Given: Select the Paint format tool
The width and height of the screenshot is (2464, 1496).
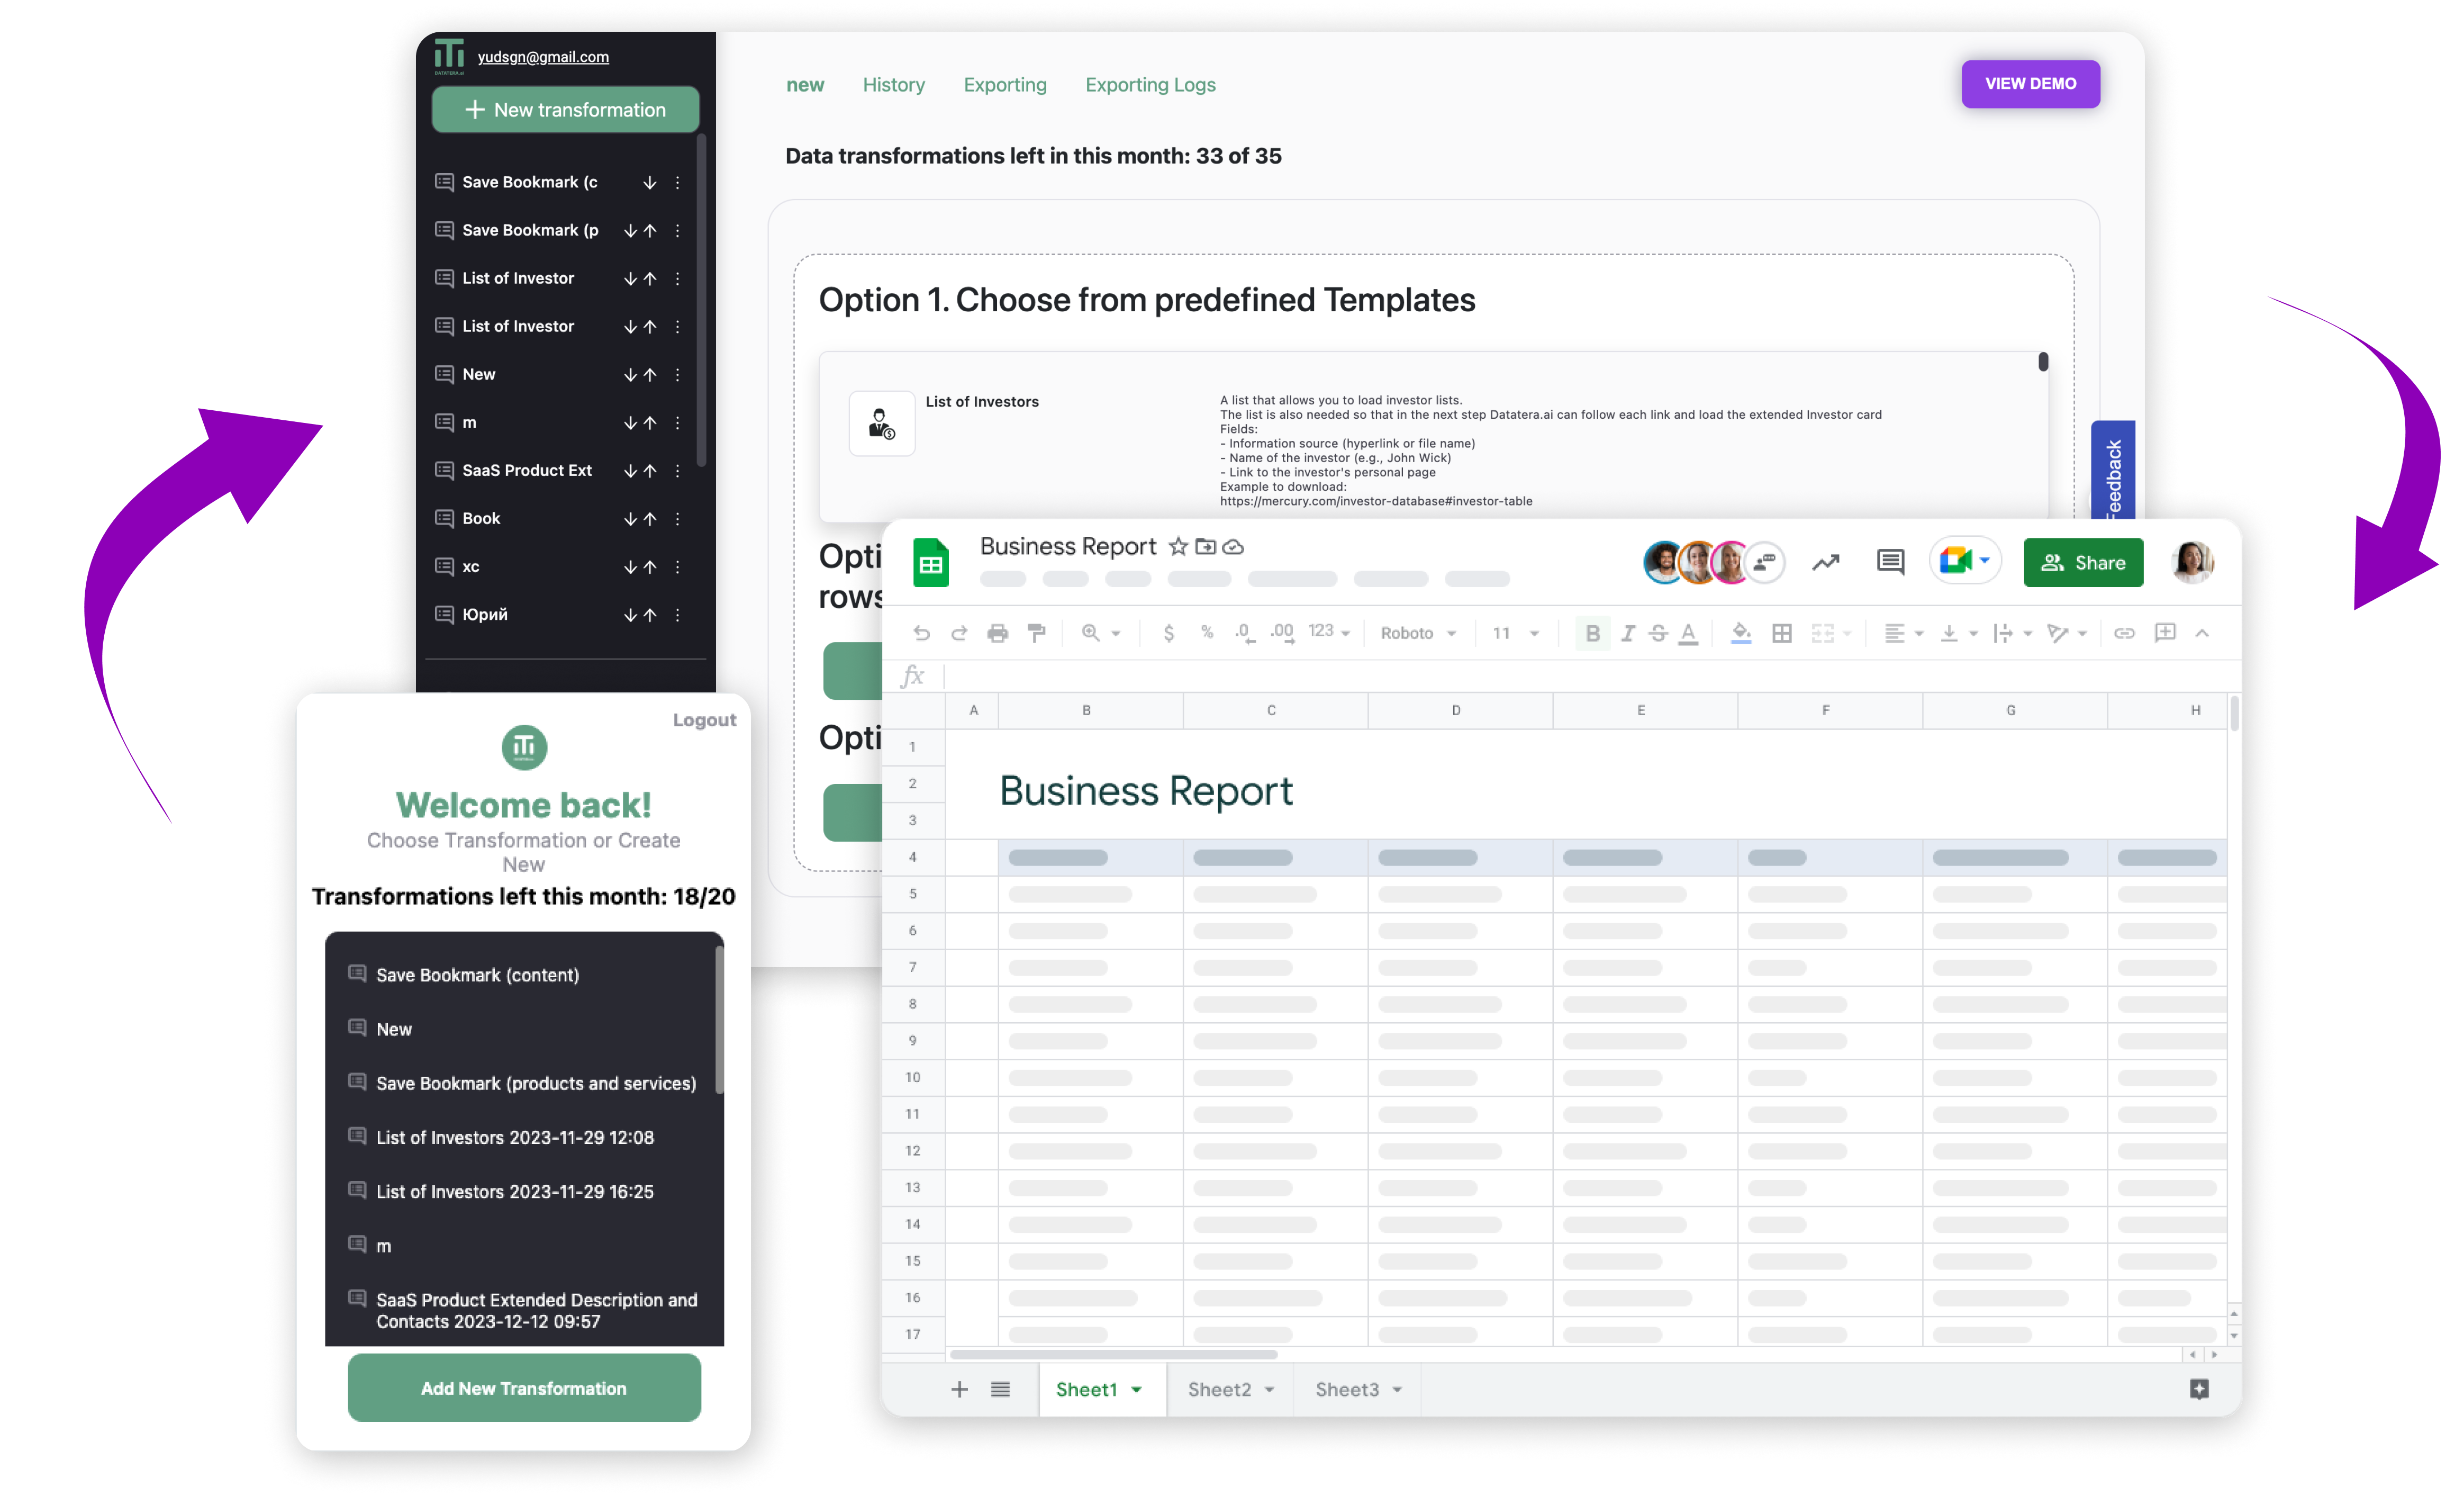Looking at the screenshot, I should click(1036, 633).
